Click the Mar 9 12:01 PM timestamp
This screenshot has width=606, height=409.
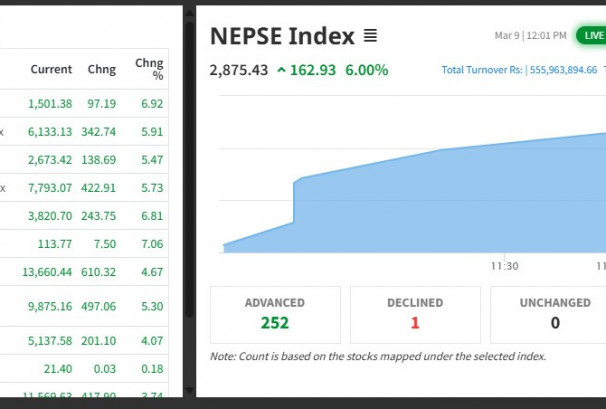tap(530, 36)
